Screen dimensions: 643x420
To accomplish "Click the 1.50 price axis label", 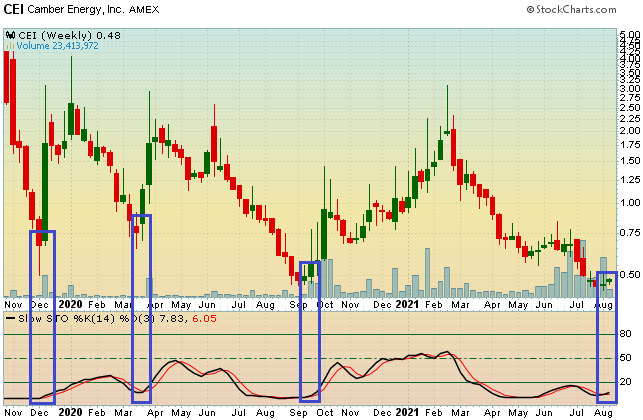I will pos(630,161).
